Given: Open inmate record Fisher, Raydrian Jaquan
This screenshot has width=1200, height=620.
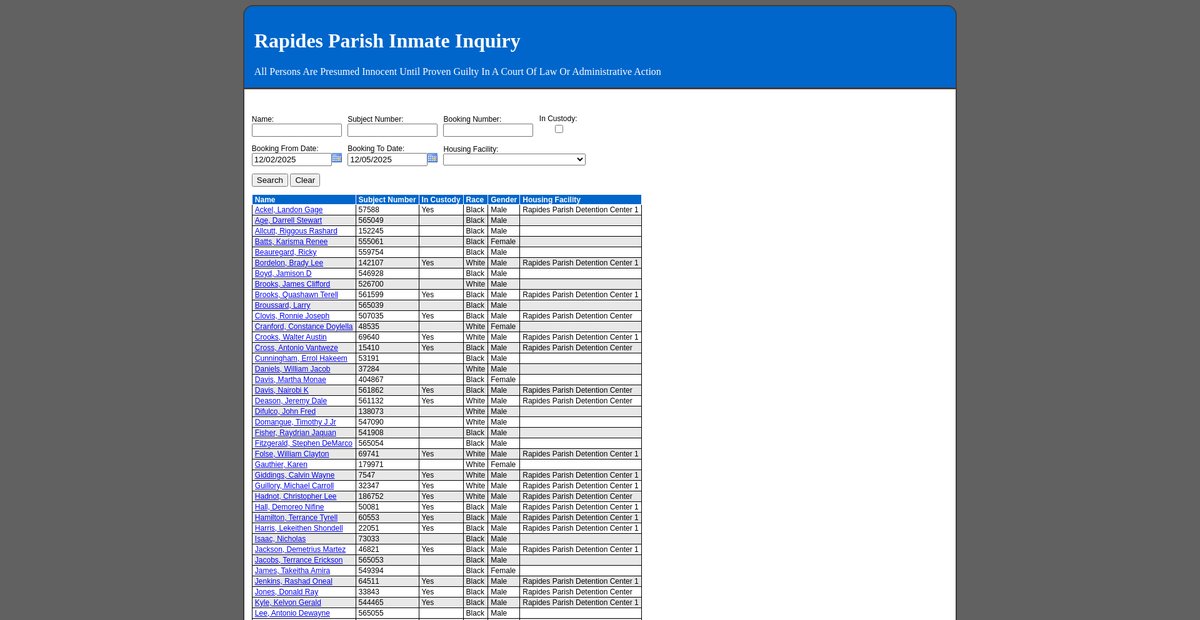Looking at the screenshot, I should 294,433.
